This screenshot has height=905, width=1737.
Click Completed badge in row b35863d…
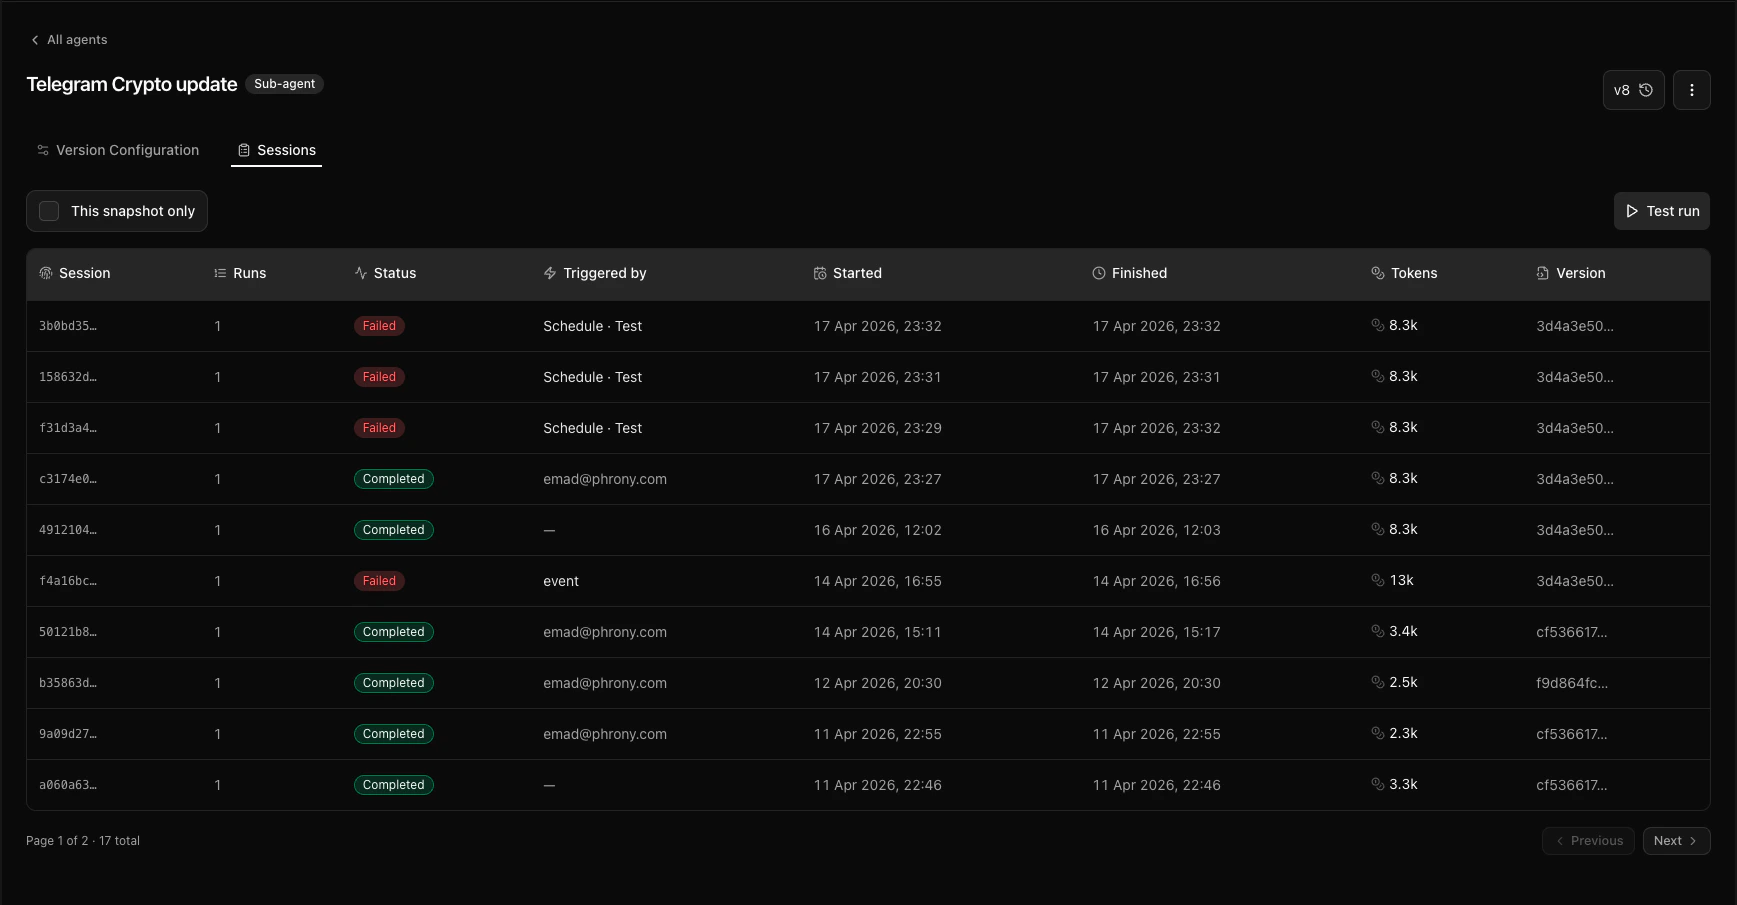[x=394, y=683]
